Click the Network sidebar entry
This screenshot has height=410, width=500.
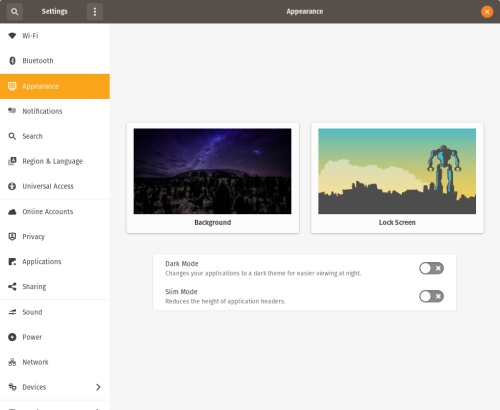click(55, 362)
